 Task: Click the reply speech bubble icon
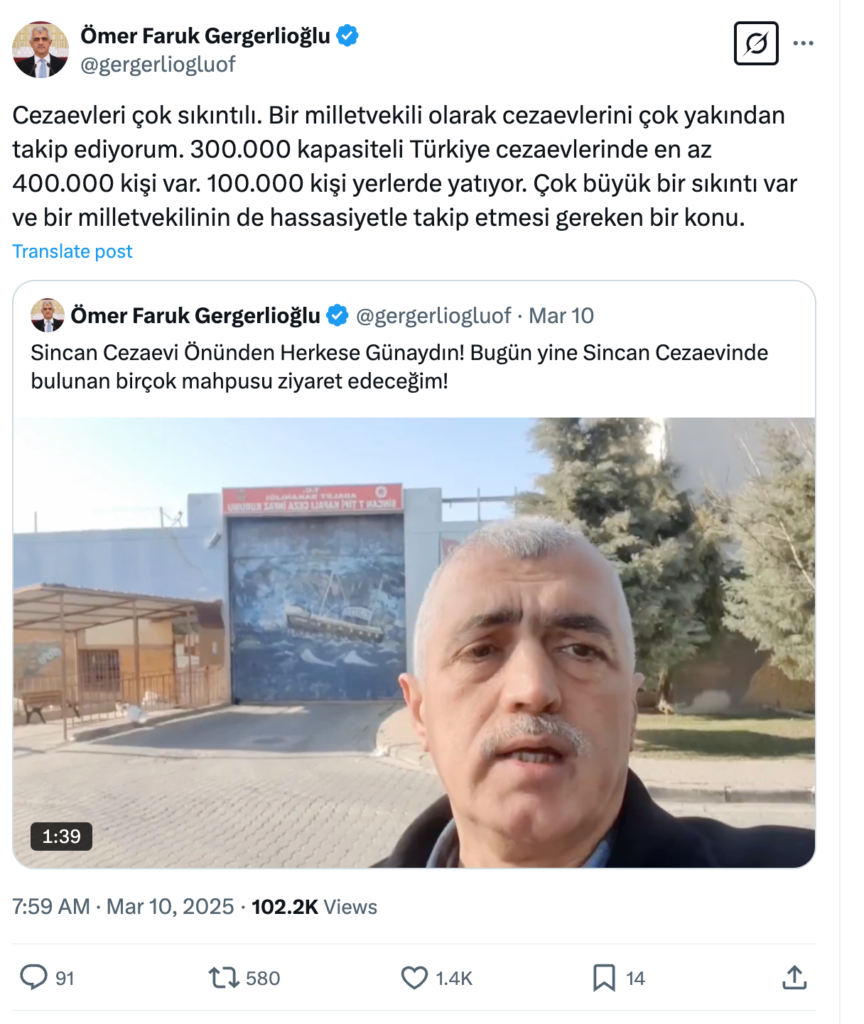pyautogui.click(x=33, y=978)
